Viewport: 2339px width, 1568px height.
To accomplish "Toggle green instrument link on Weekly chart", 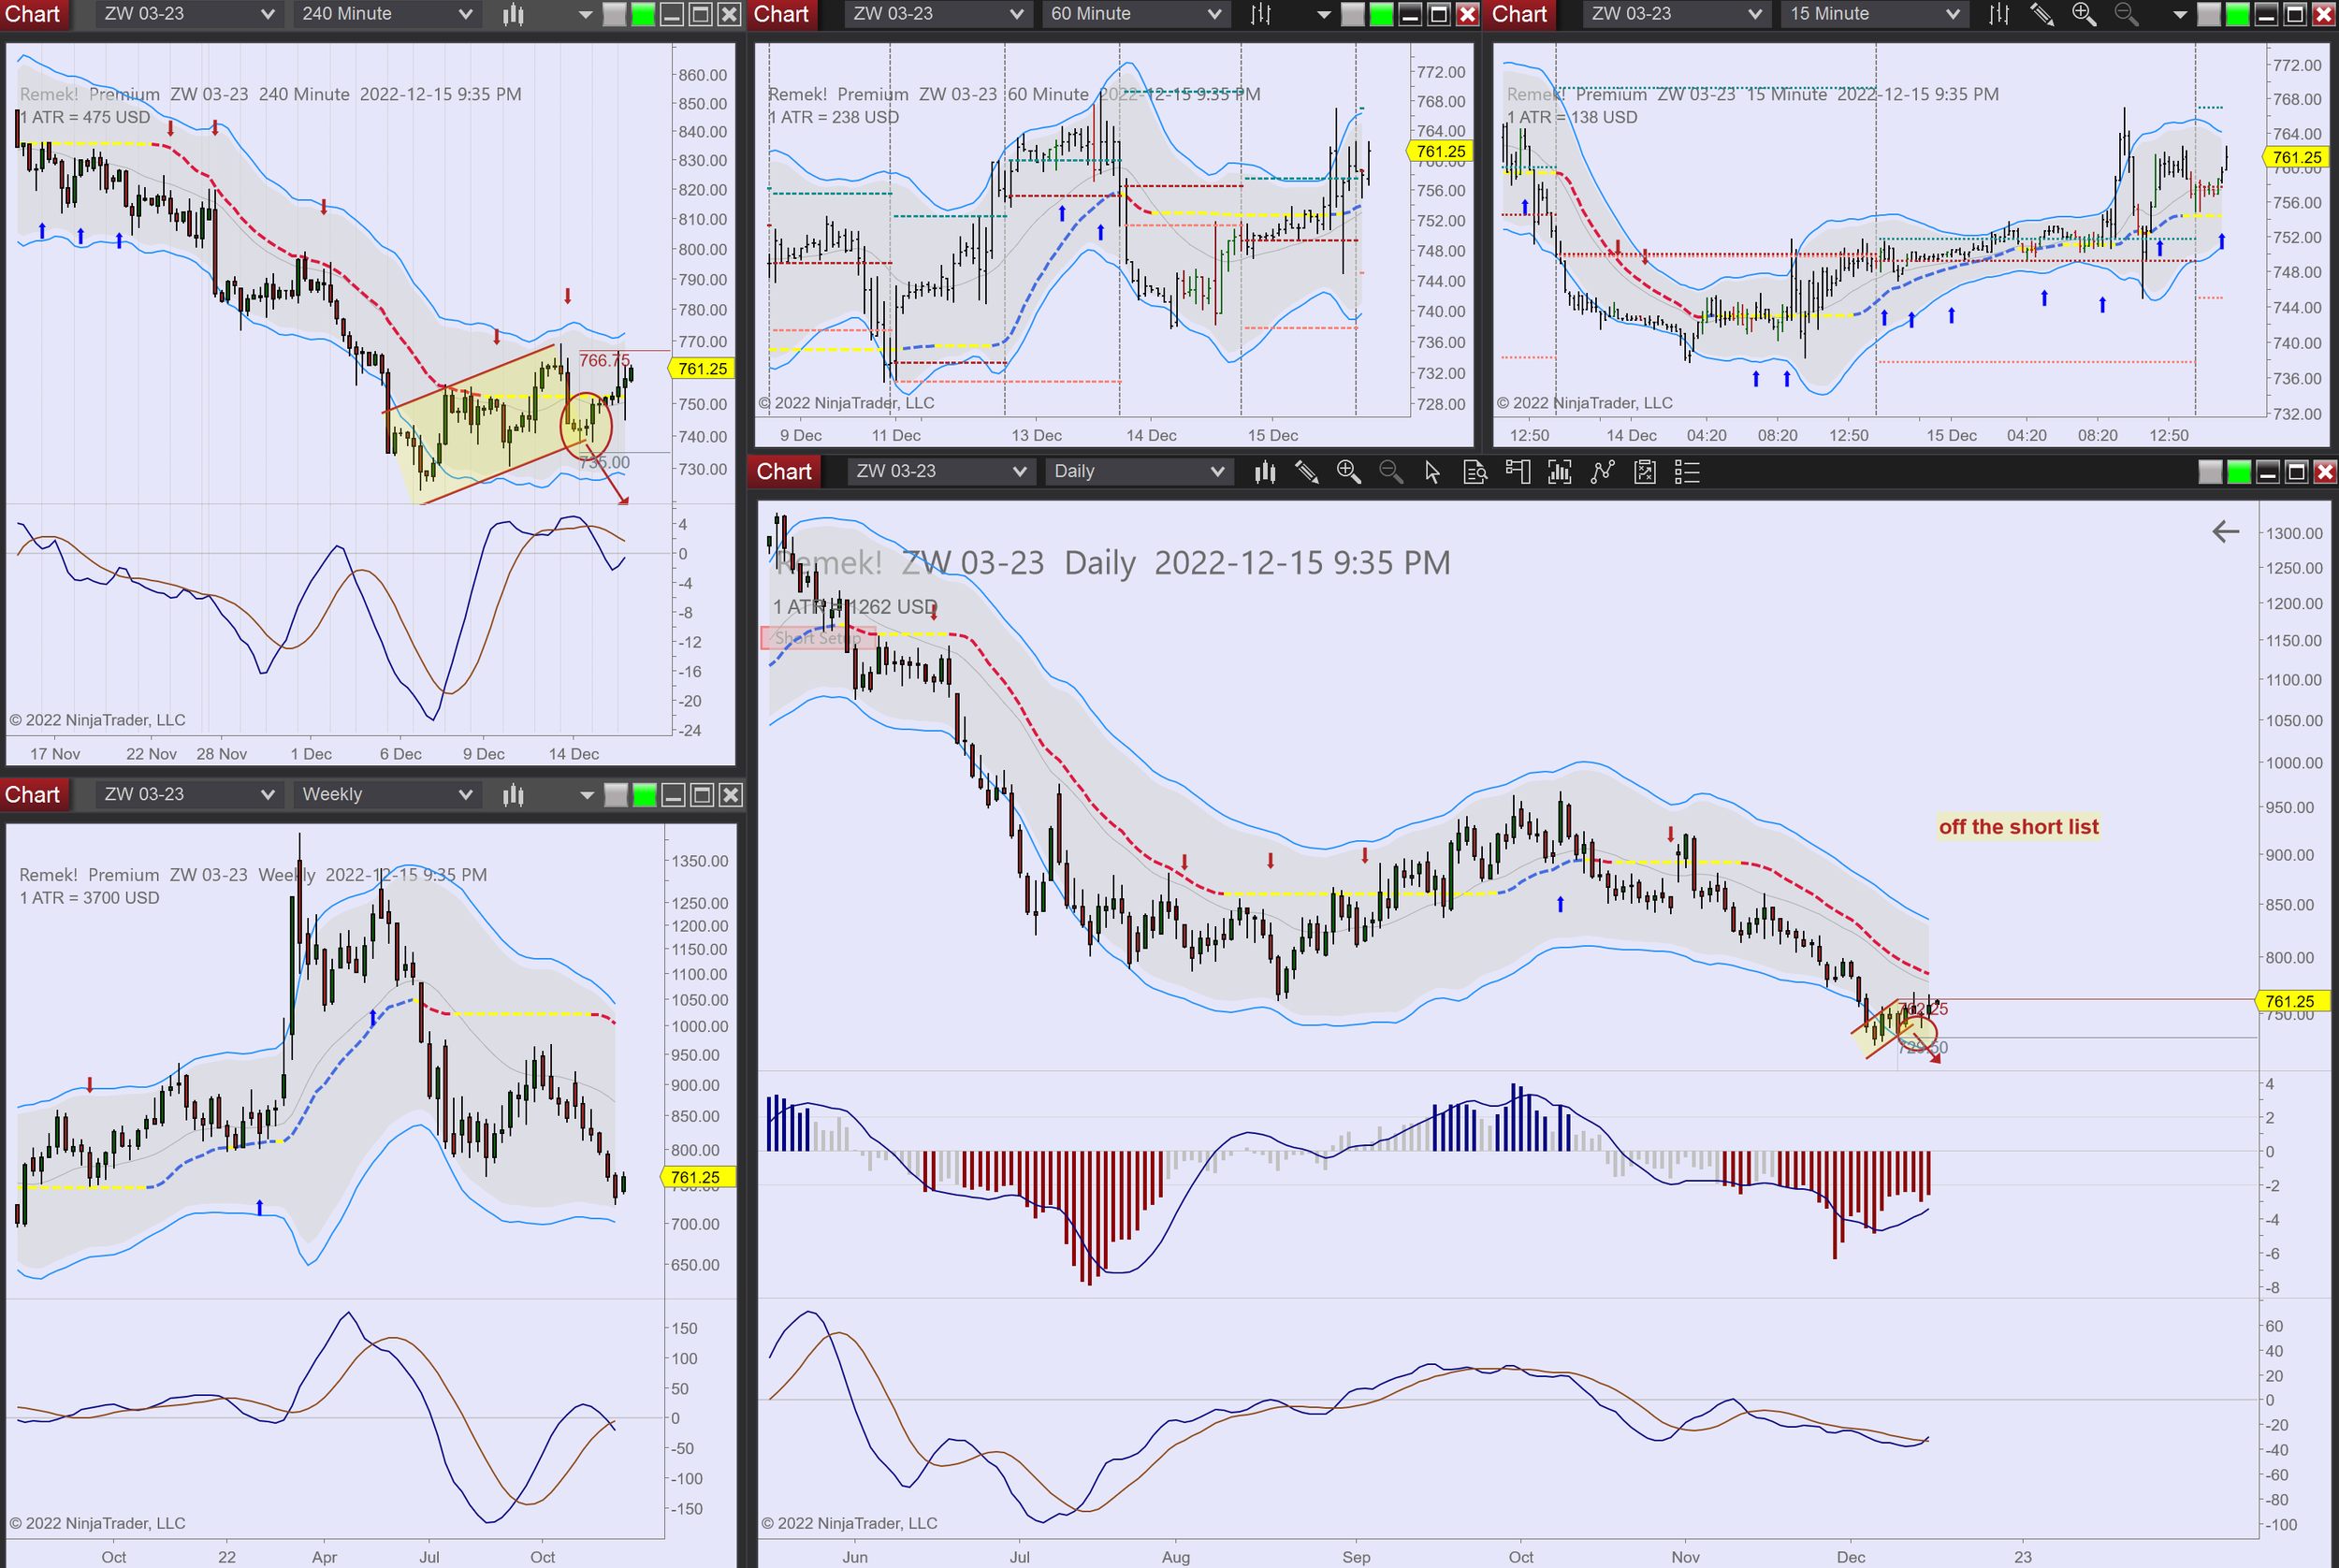I will pos(645,795).
